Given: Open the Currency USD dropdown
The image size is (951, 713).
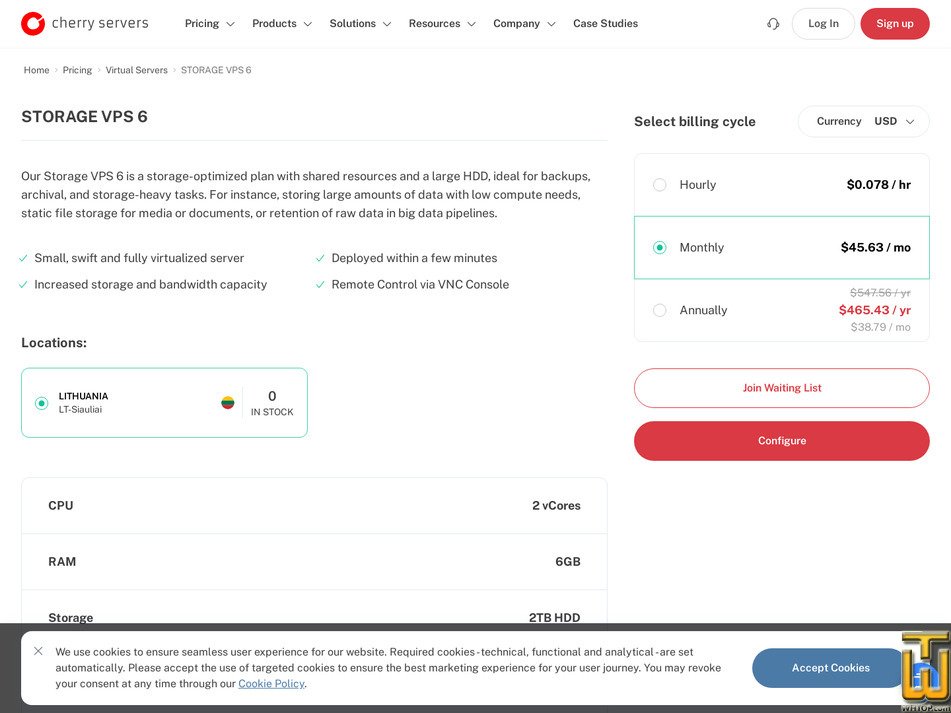Looking at the screenshot, I should point(864,121).
